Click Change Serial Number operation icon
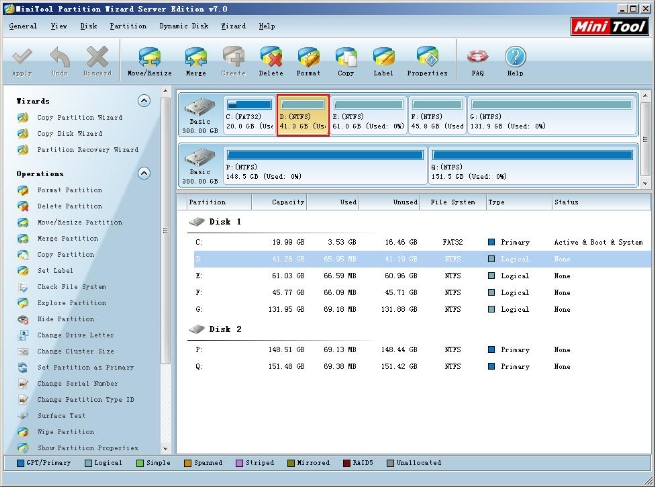The height and width of the screenshot is (487, 655). 23,383
